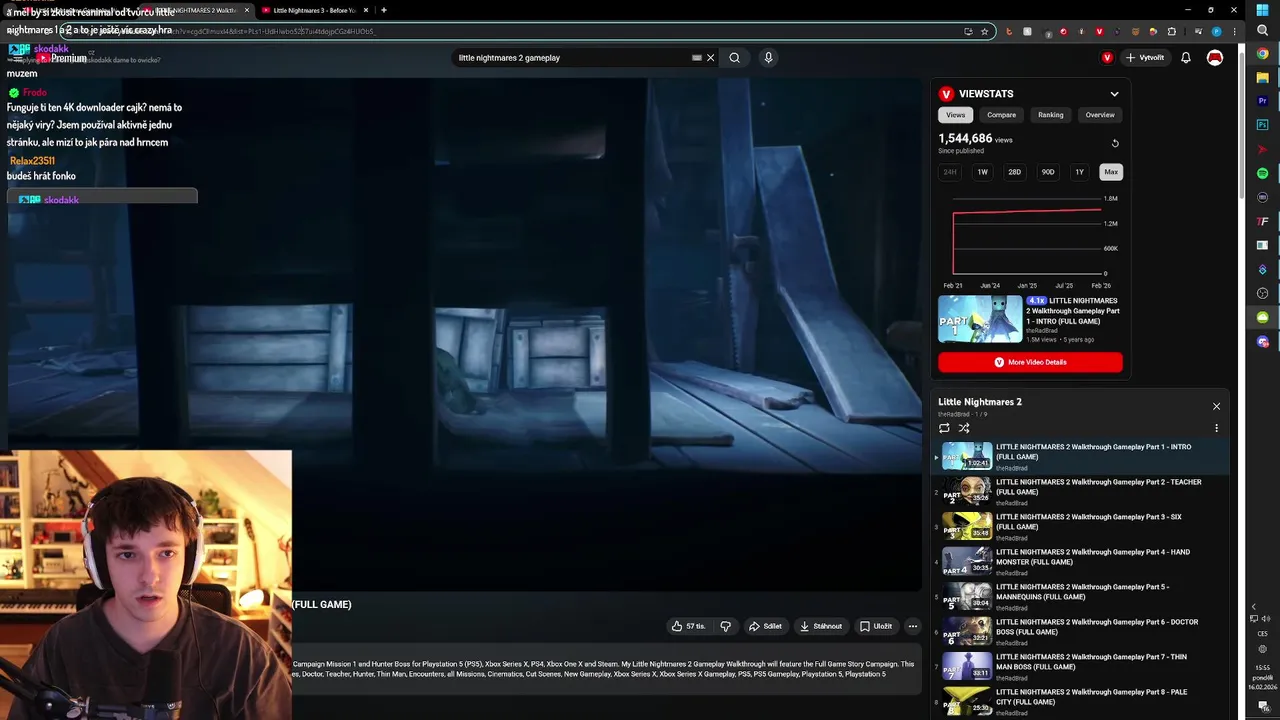Open Windows Start menu

pyautogui.click(x=1262, y=10)
